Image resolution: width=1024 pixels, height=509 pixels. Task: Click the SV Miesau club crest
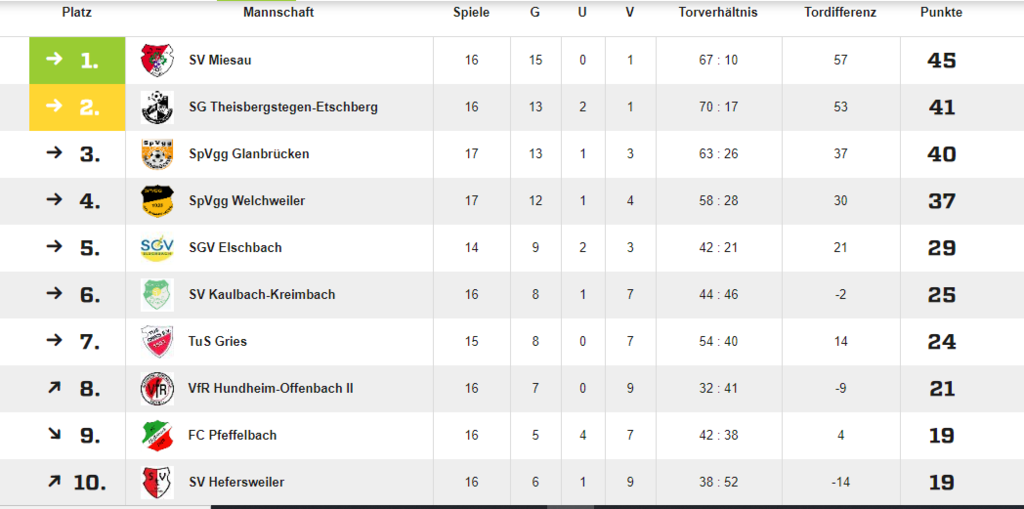pos(157,60)
